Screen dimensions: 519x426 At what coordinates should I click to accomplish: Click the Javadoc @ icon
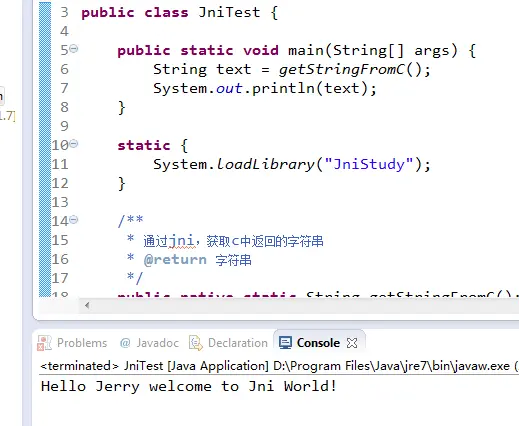click(x=125, y=343)
